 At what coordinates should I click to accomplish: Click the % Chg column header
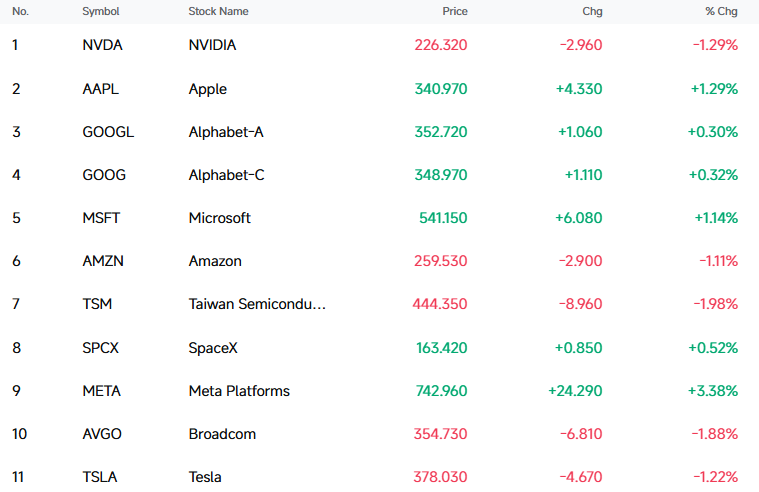coord(721,11)
